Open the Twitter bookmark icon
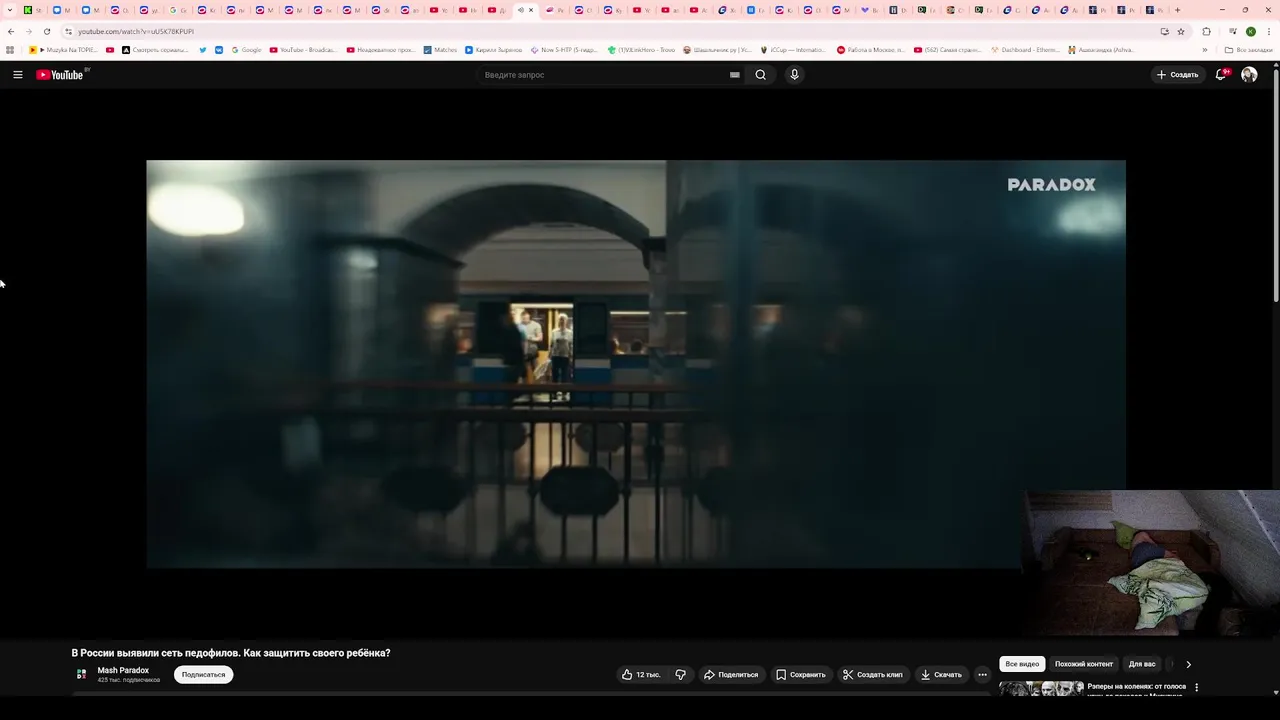Viewport: 1280px width, 720px height. coord(203,49)
